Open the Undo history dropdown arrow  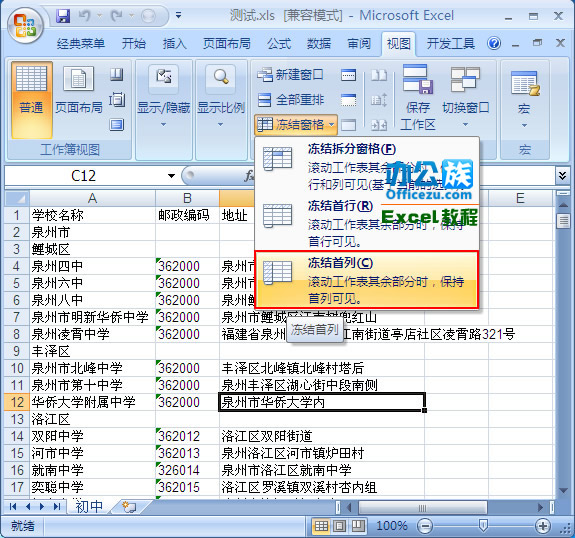(100, 15)
